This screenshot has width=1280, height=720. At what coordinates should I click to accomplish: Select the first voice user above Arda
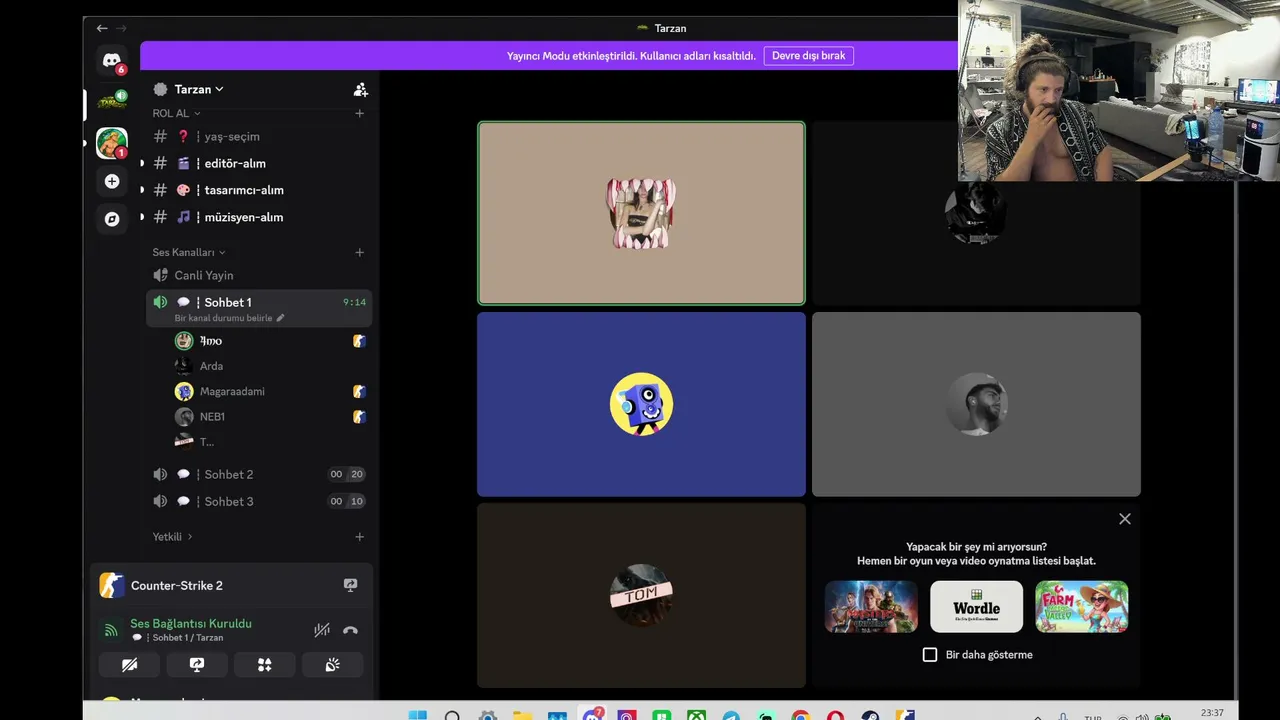point(270,341)
